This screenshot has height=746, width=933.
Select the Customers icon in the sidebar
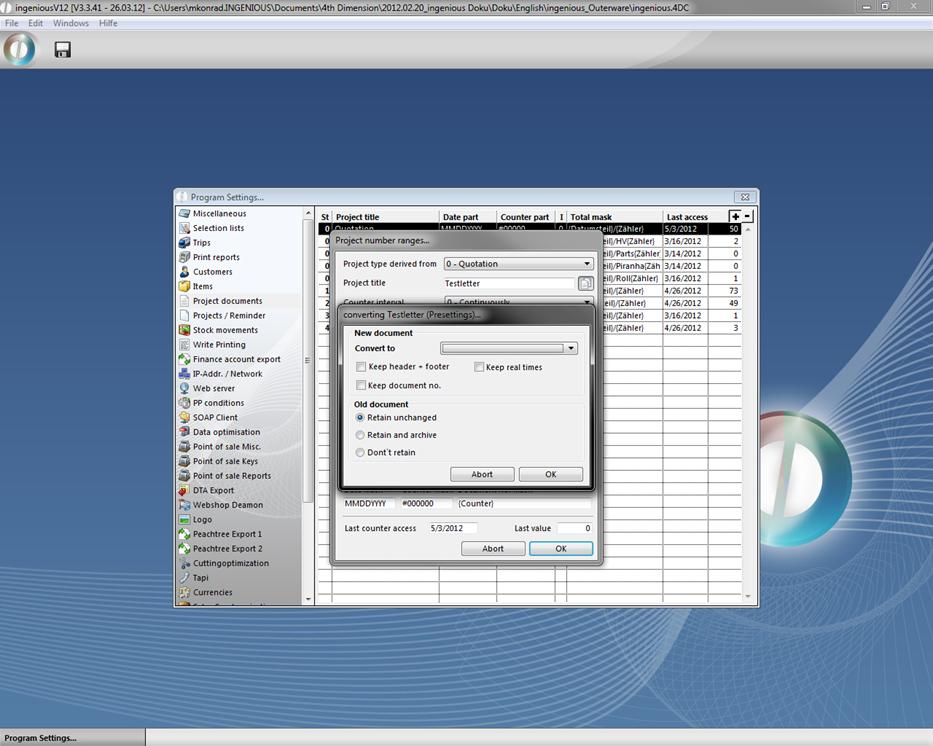pos(185,272)
